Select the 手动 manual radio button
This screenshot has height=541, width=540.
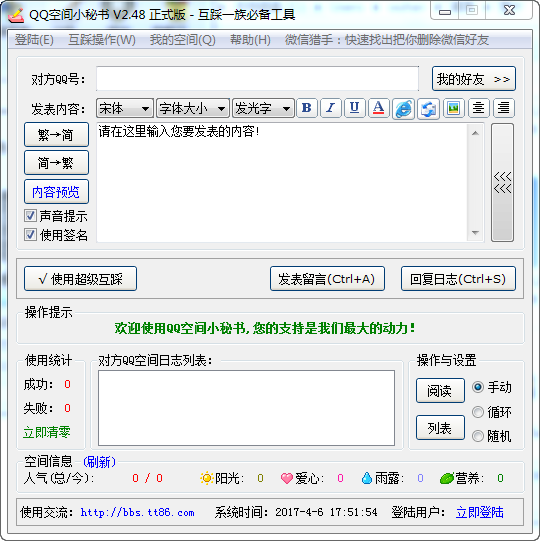(x=478, y=387)
